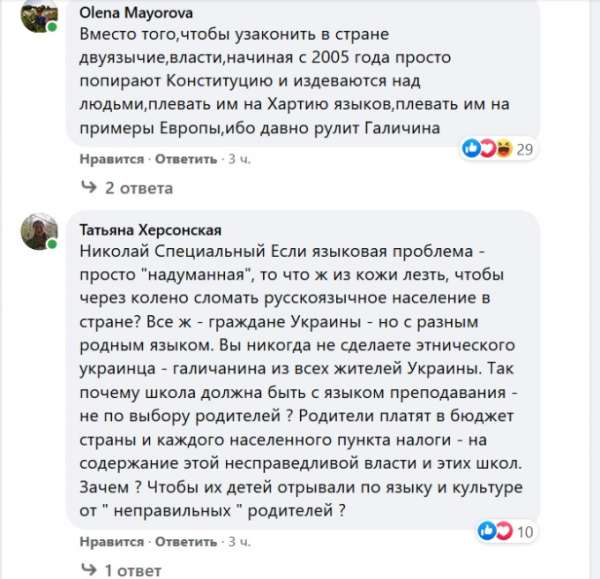Click the reply arrow icon beside "1 ответ"

(x=89, y=569)
